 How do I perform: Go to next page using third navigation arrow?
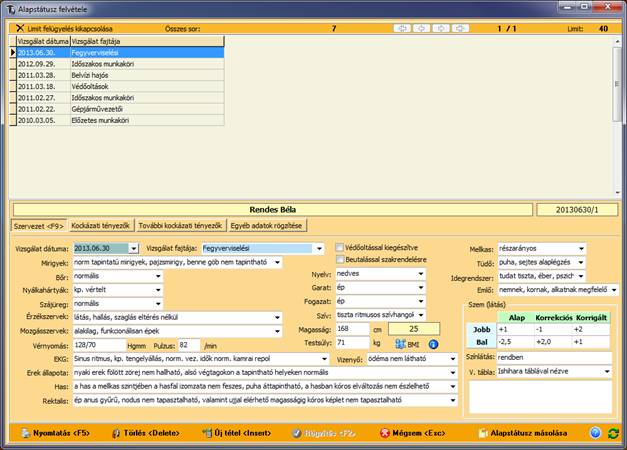click(x=441, y=28)
